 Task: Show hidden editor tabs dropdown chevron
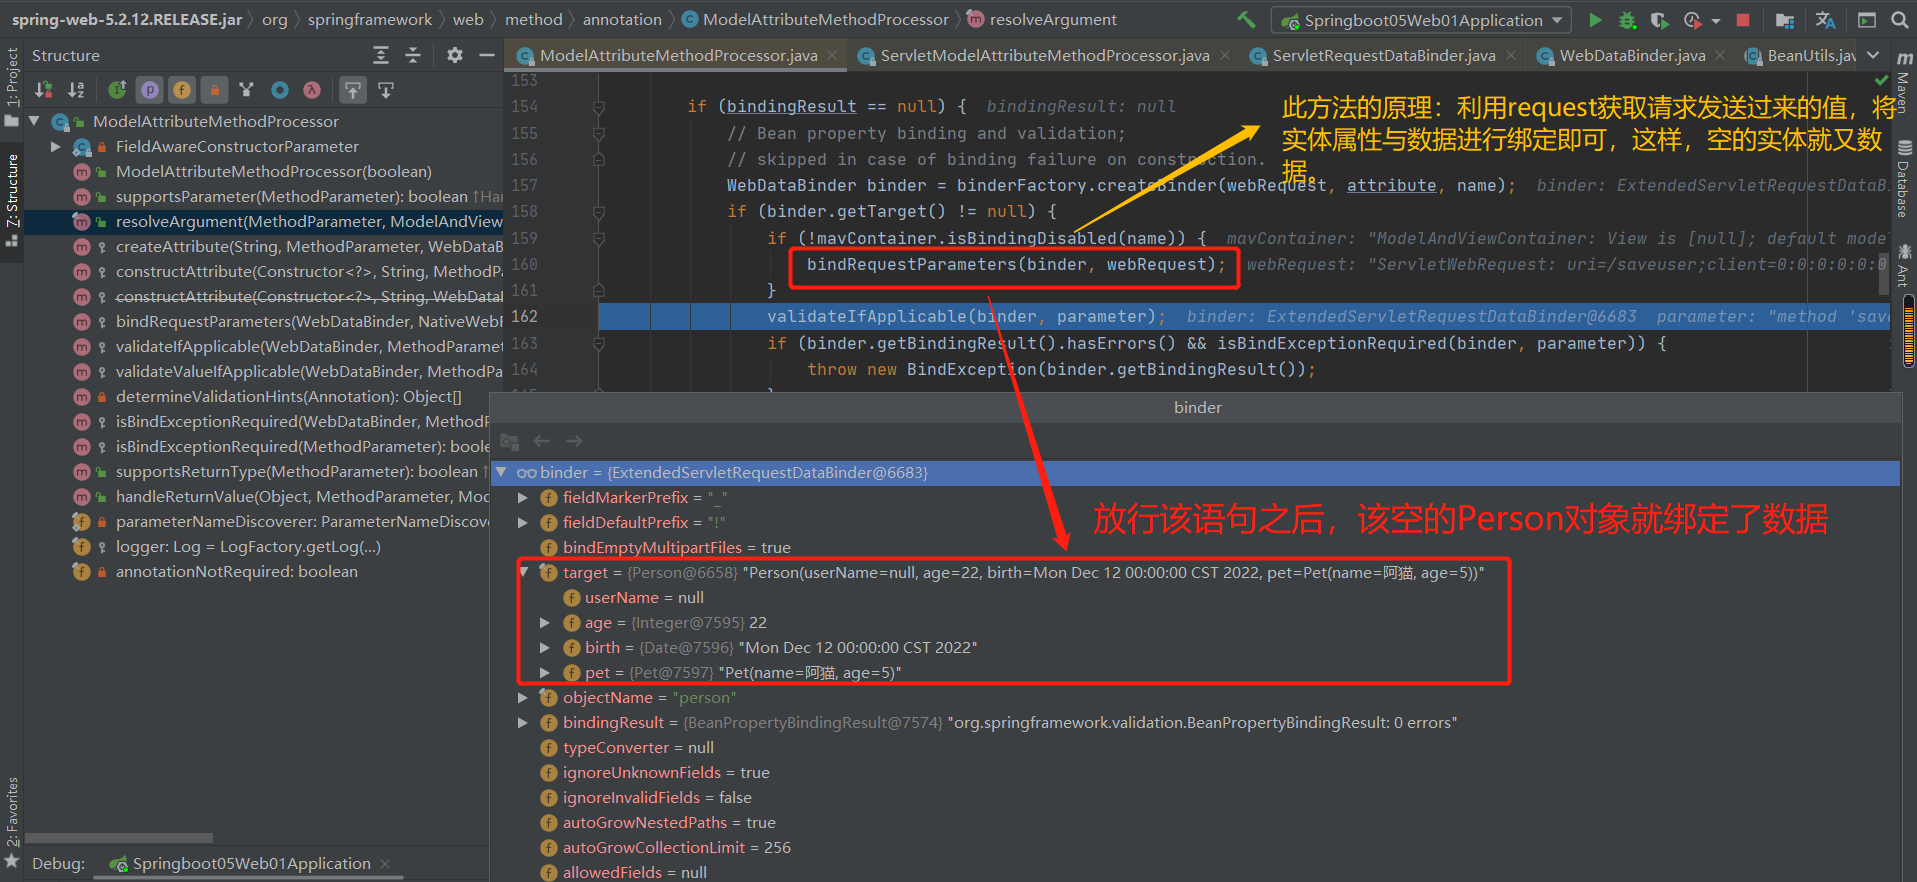[1873, 55]
